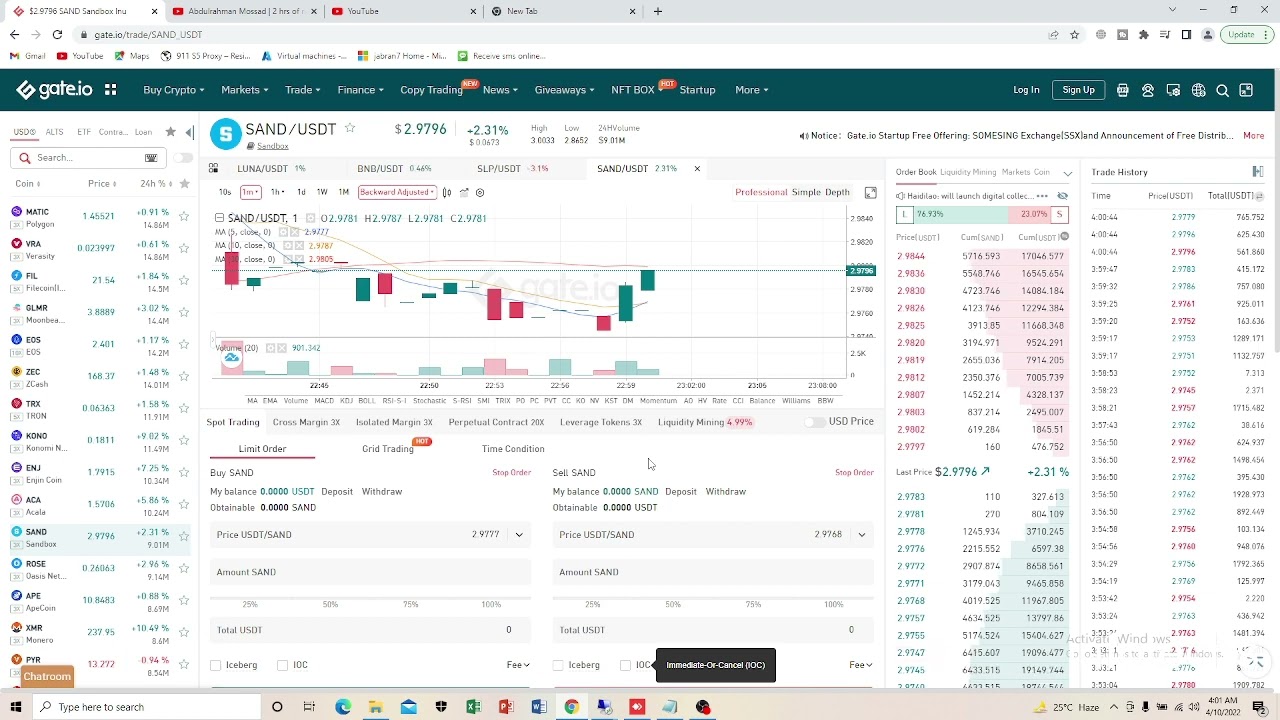Open the Buy Fee dropdown
The image size is (1280, 720).
click(x=518, y=665)
